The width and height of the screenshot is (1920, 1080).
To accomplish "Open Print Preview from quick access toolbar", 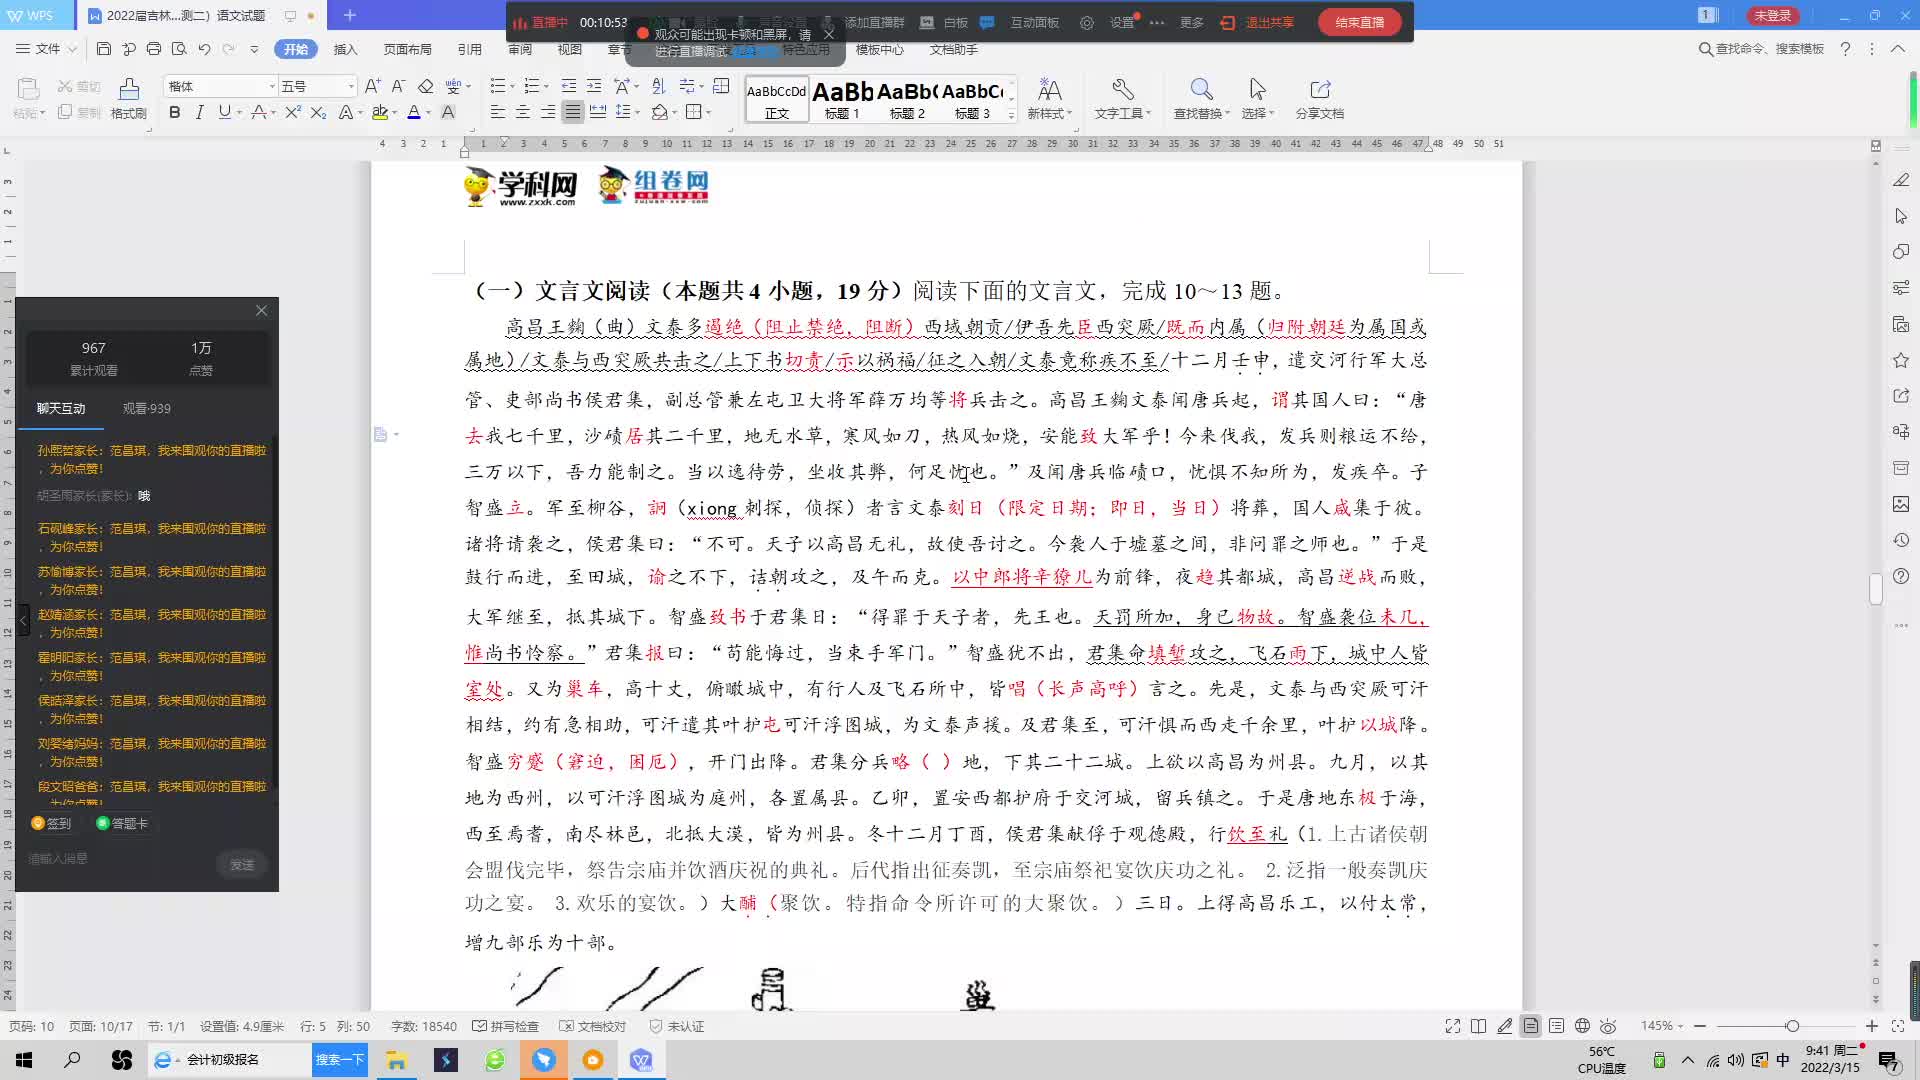I will pyautogui.click(x=179, y=49).
